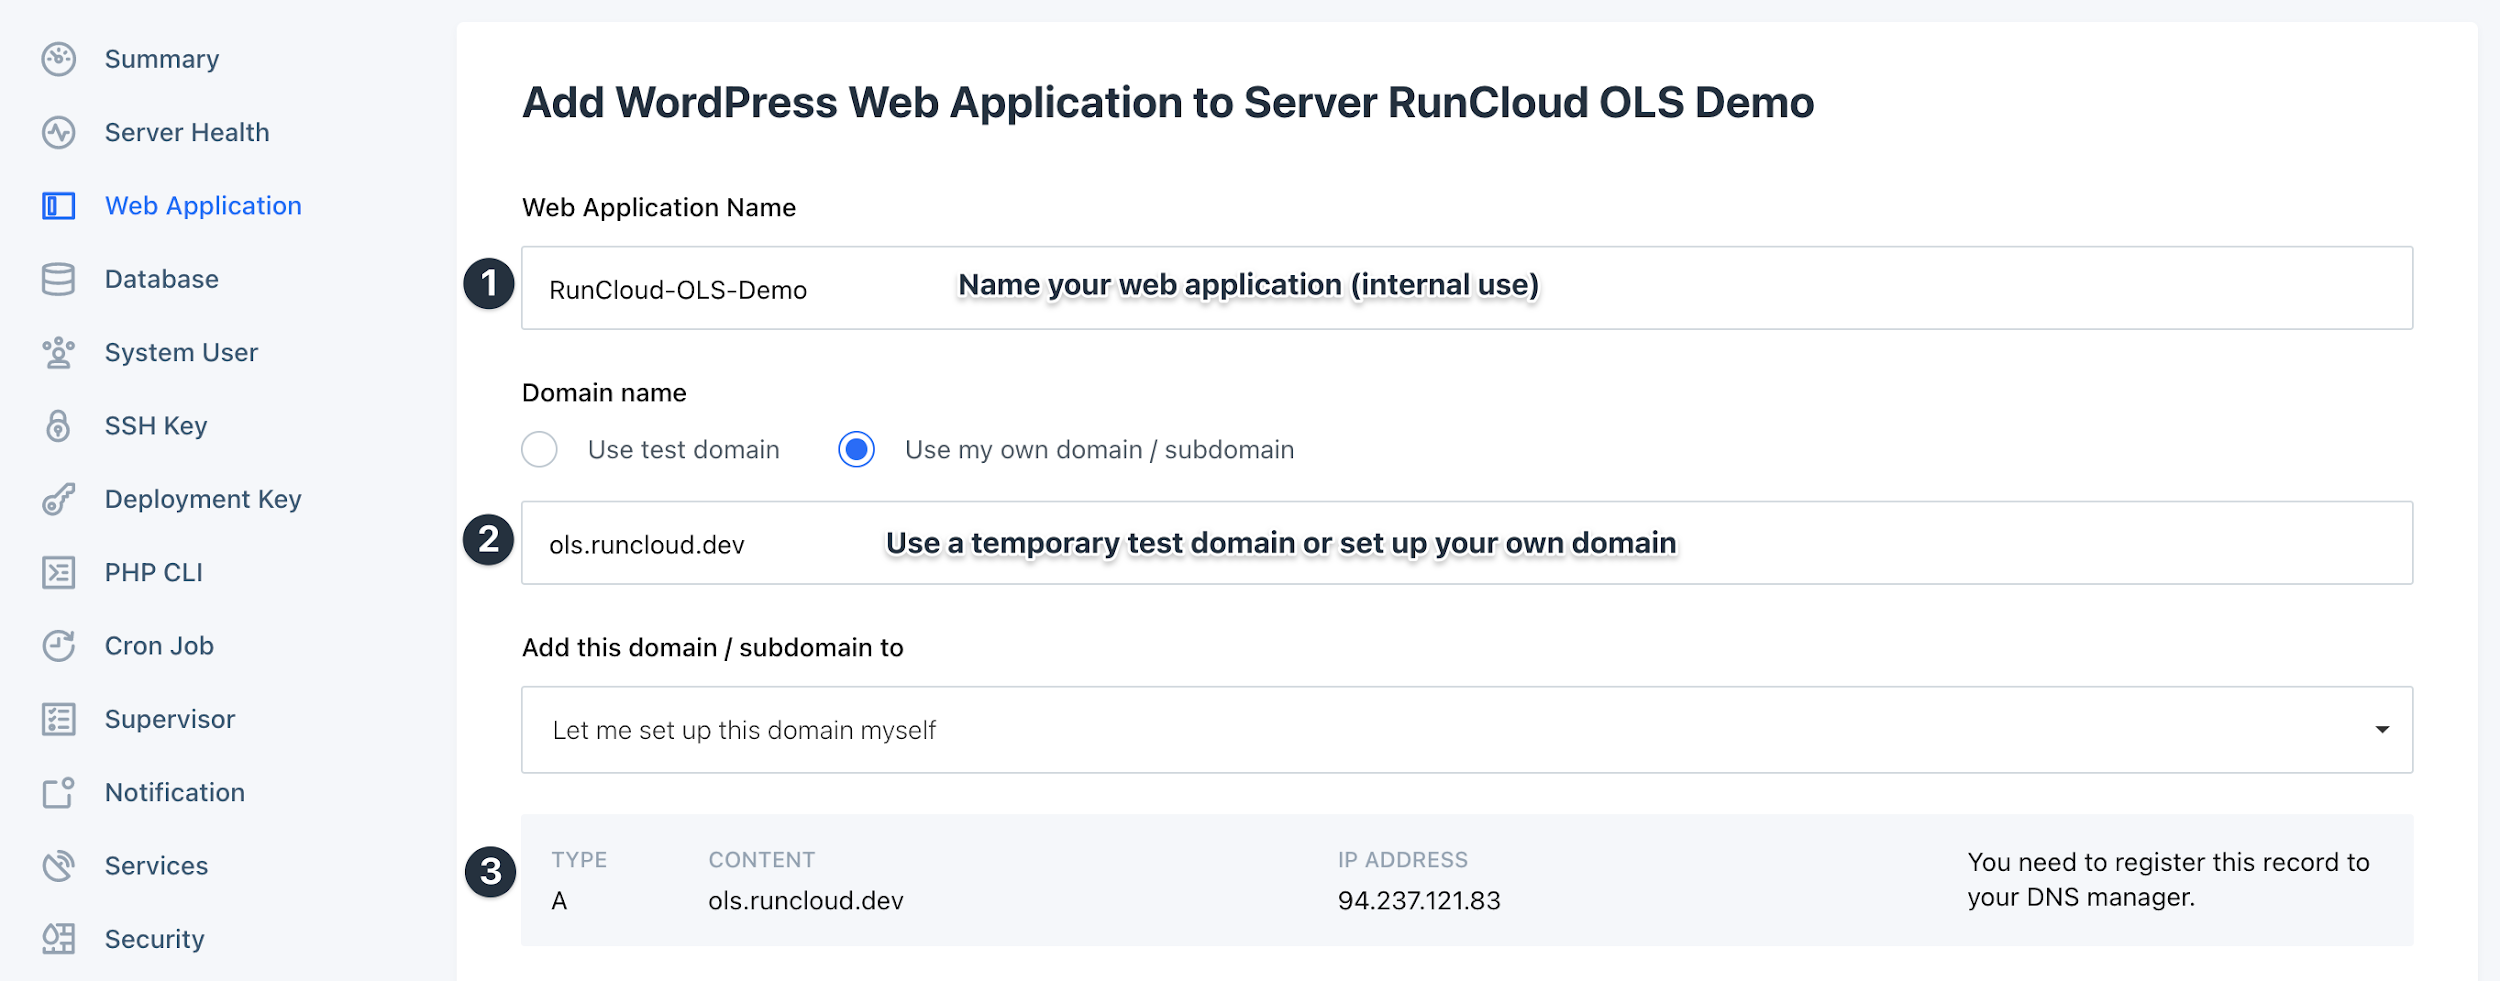Click the Deployment Key icon

click(x=59, y=499)
